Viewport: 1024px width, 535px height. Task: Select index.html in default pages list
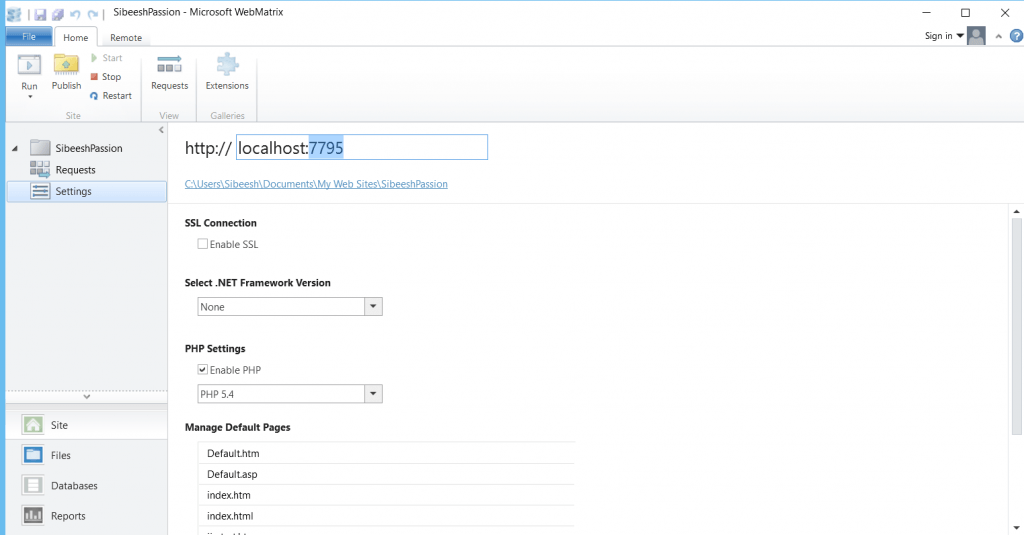[386, 516]
